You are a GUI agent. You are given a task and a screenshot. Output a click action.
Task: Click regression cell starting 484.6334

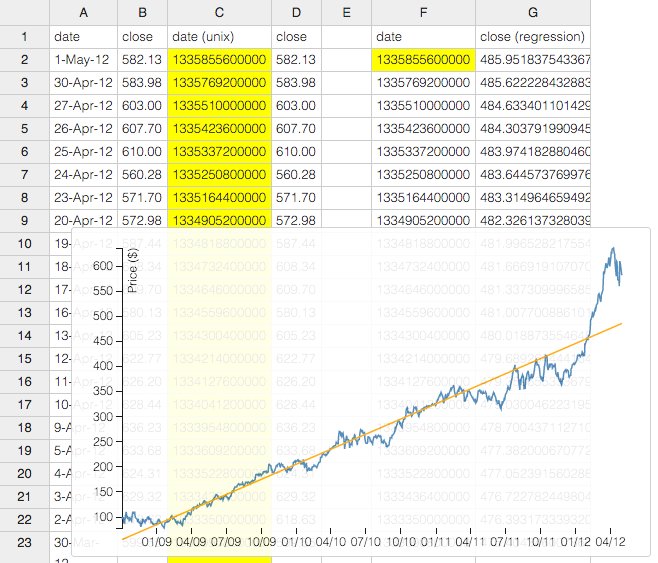tap(533, 106)
